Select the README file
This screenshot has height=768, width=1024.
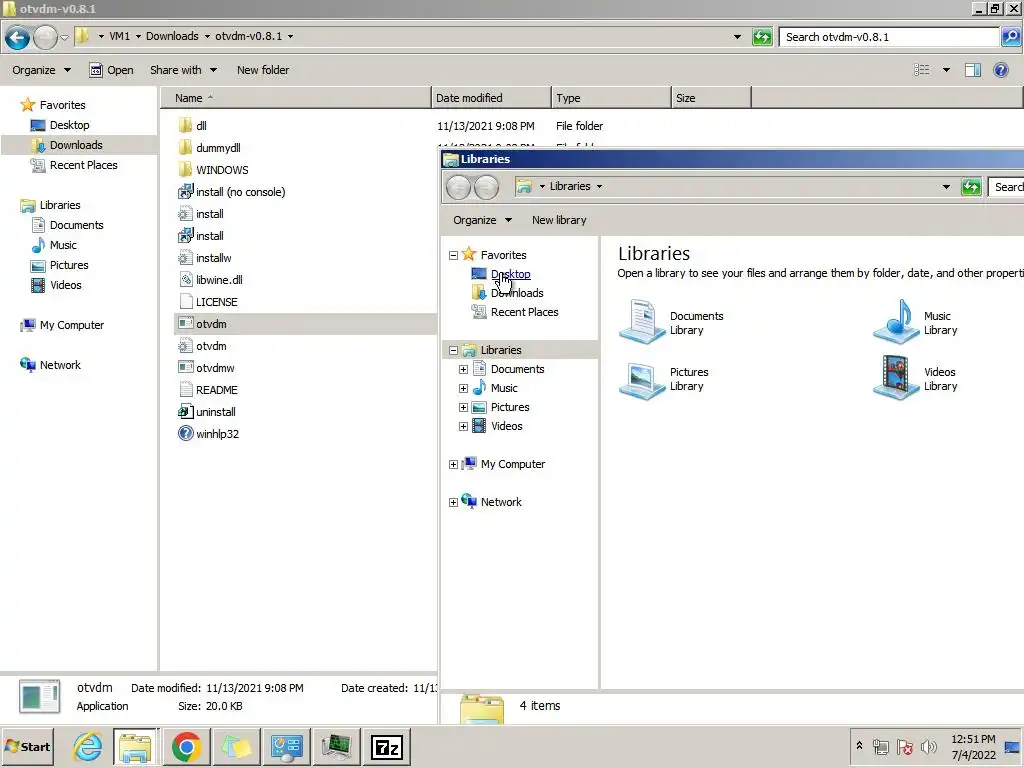pyautogui.click(x=208, y=390)
